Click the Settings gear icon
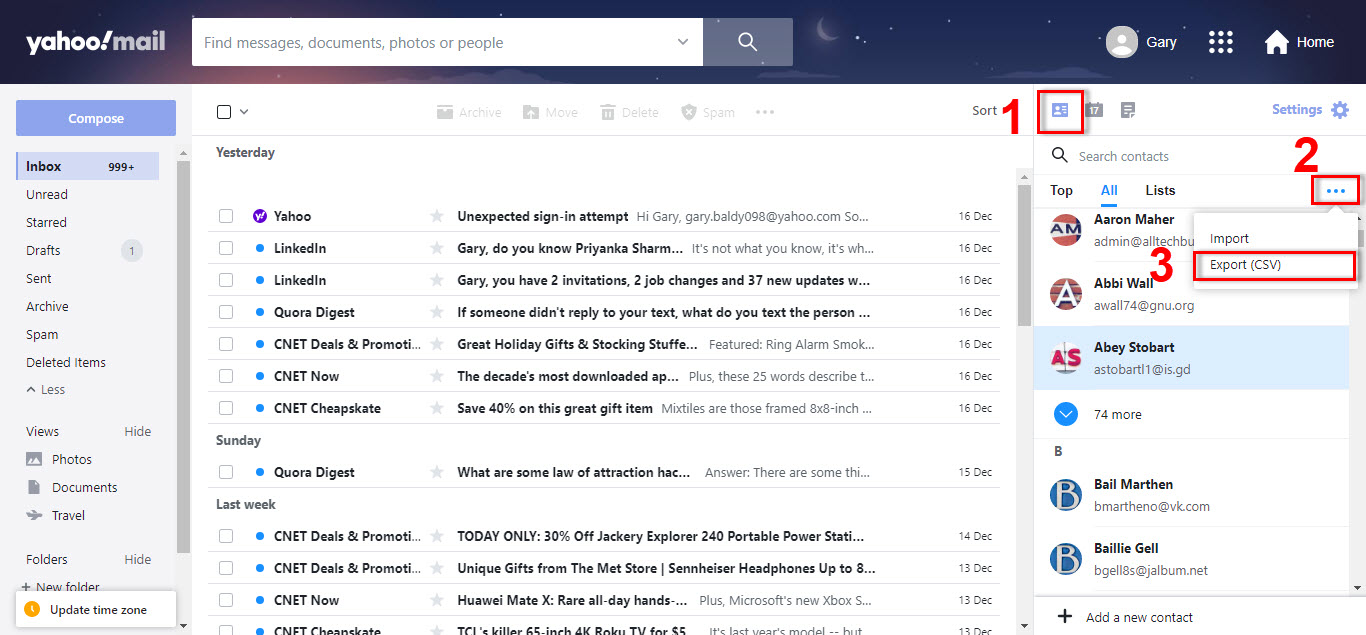The width and height of the screenshot is (1366, 635). 1340,110
